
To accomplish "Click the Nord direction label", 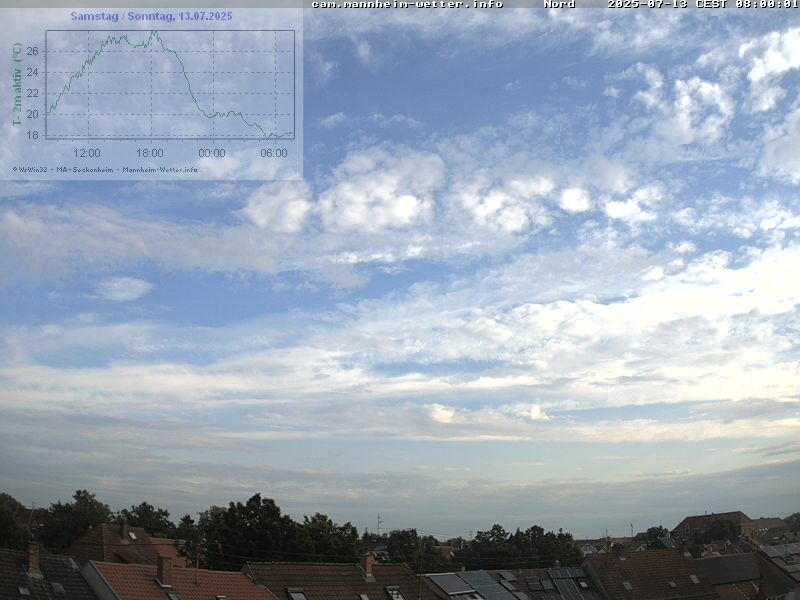I will pos(559,4).
